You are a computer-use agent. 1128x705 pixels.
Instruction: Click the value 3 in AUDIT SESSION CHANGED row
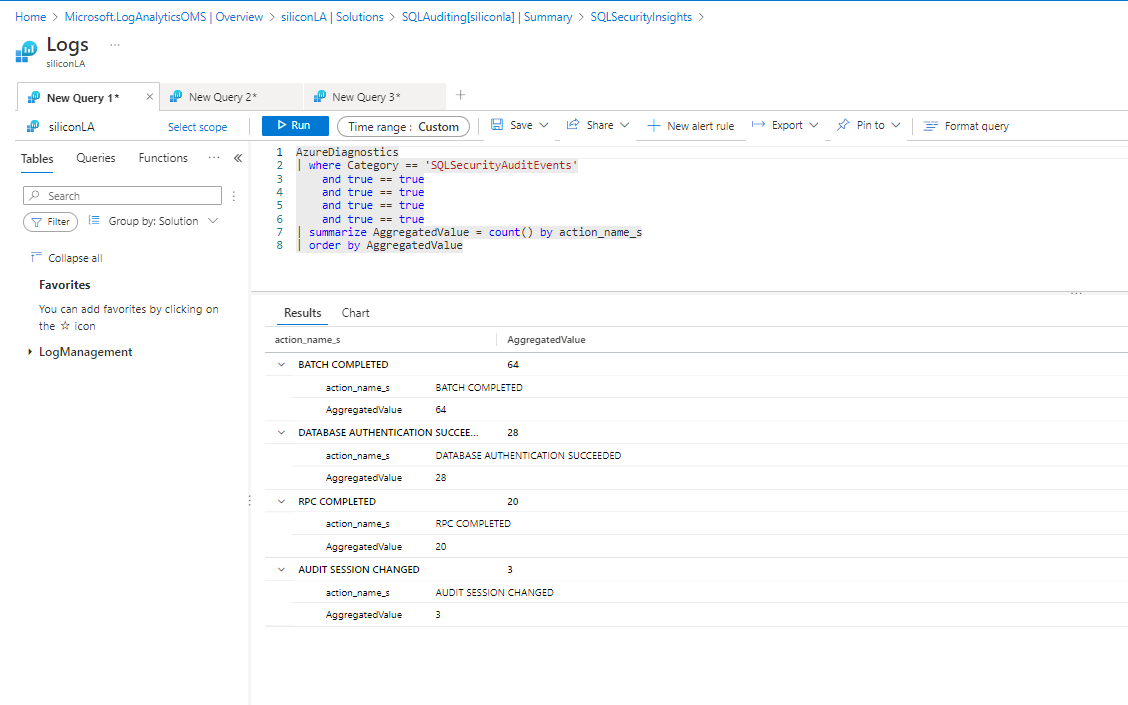(x=510, y=569)
